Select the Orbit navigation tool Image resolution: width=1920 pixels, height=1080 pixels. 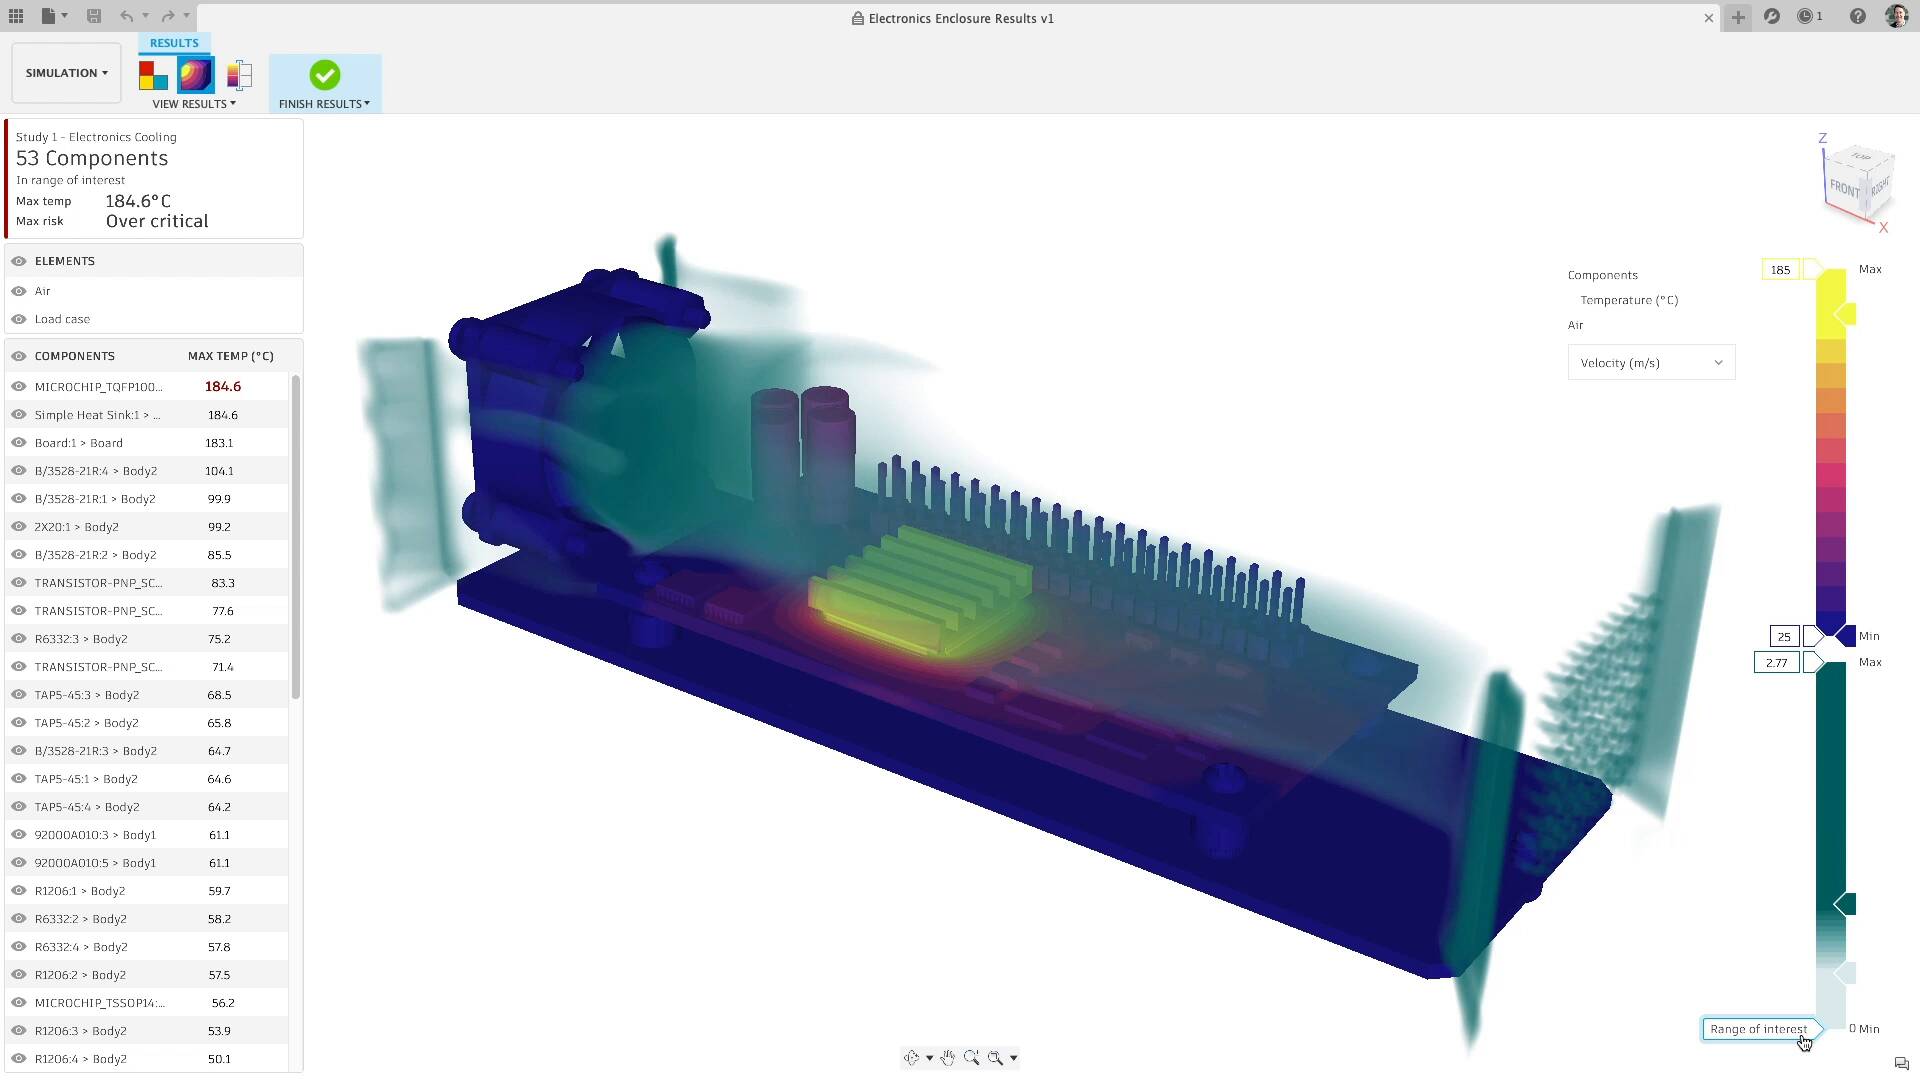[x=911, y=1058]
